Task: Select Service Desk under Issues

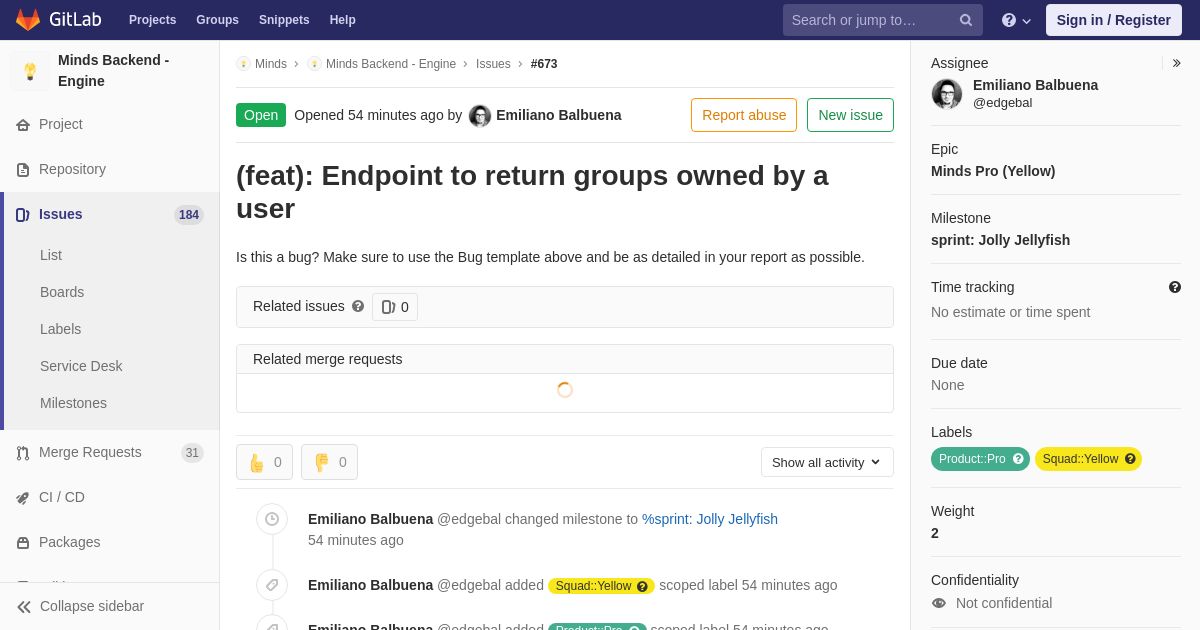Action: tap(81, 366)
